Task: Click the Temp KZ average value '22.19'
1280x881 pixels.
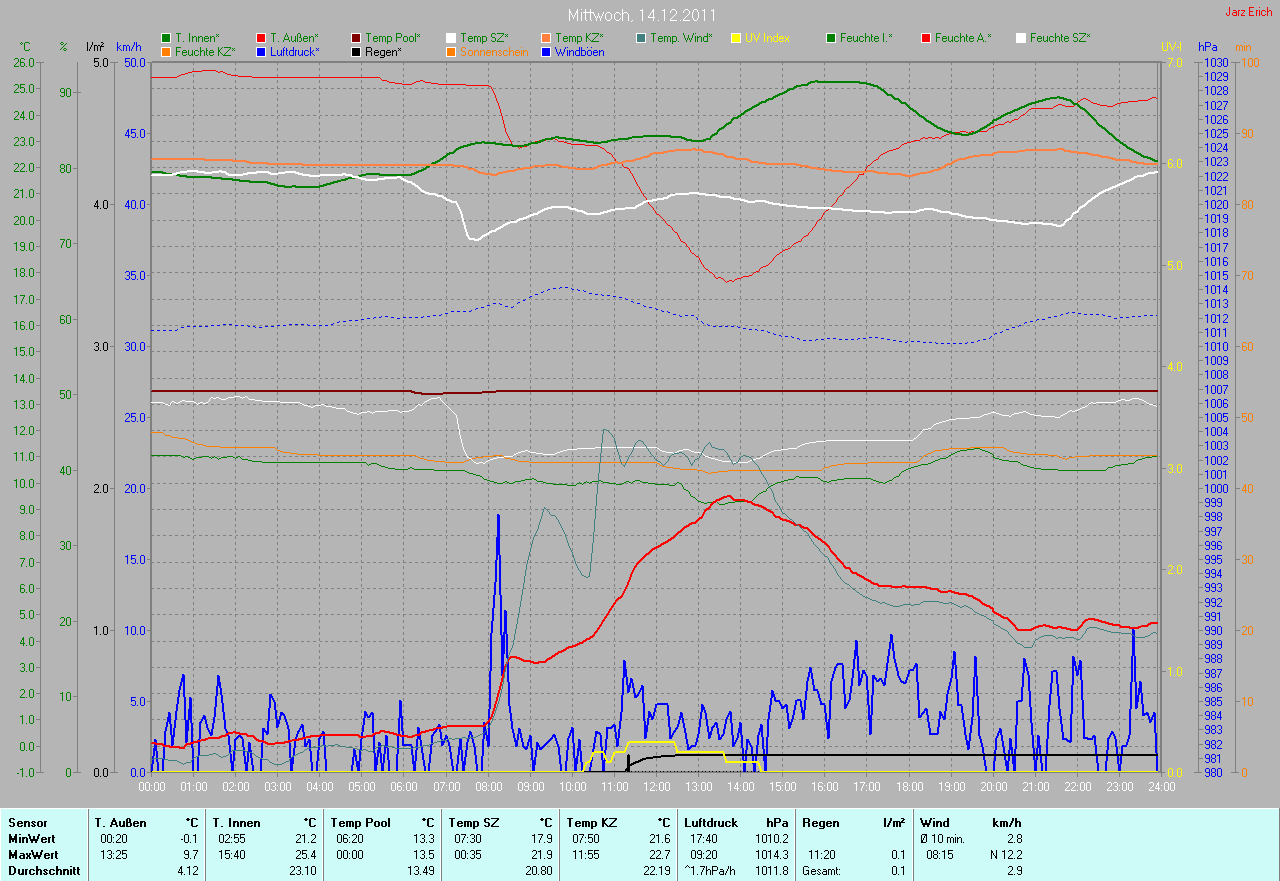Action: pos(656,871)
